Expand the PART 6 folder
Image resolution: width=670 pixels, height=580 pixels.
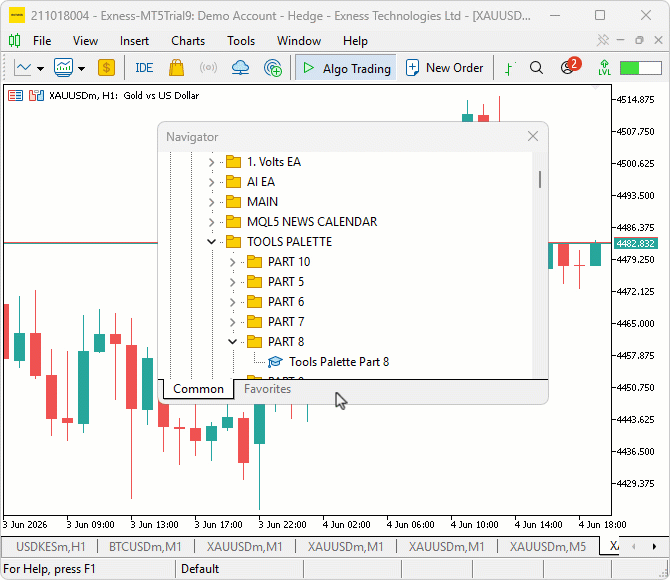232,302
